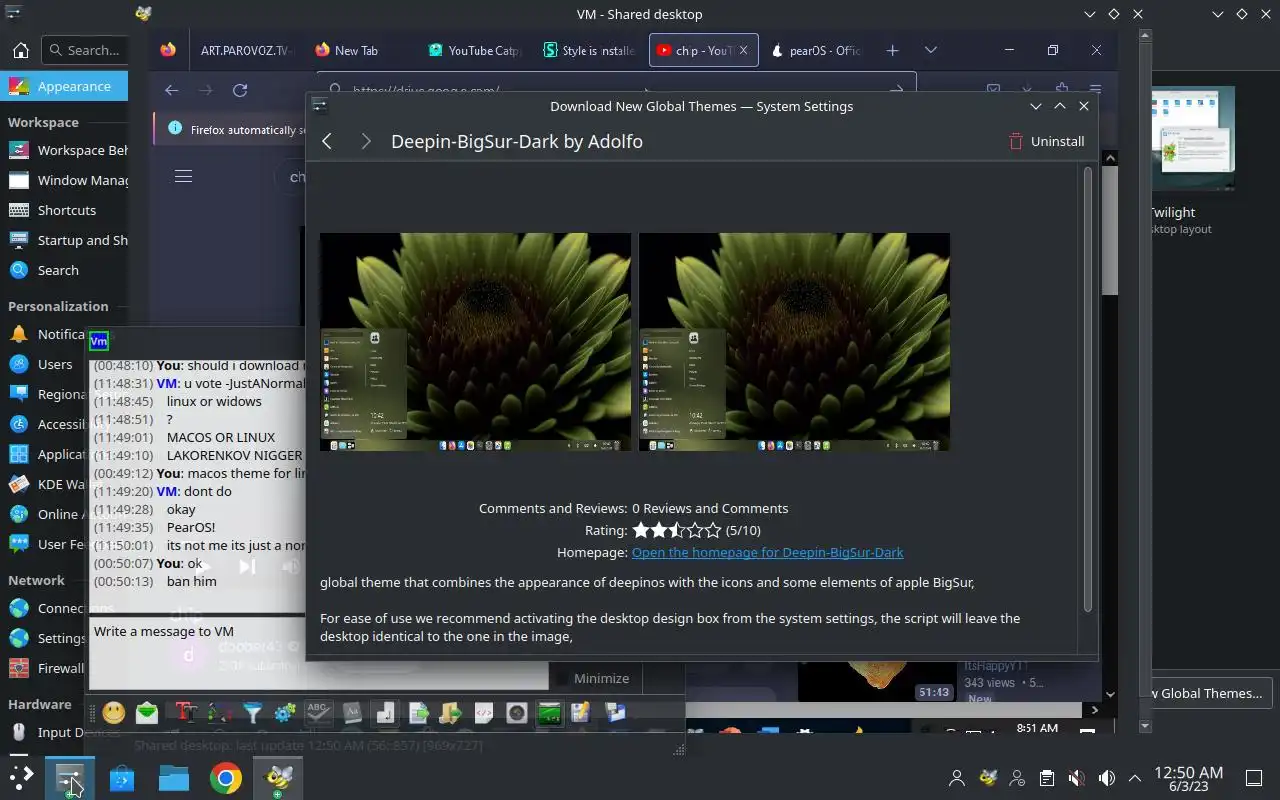Screen dimensions: 1280x800
Task: Click the theme dialog vertical scrollbar
Action: coord(1088,390)
